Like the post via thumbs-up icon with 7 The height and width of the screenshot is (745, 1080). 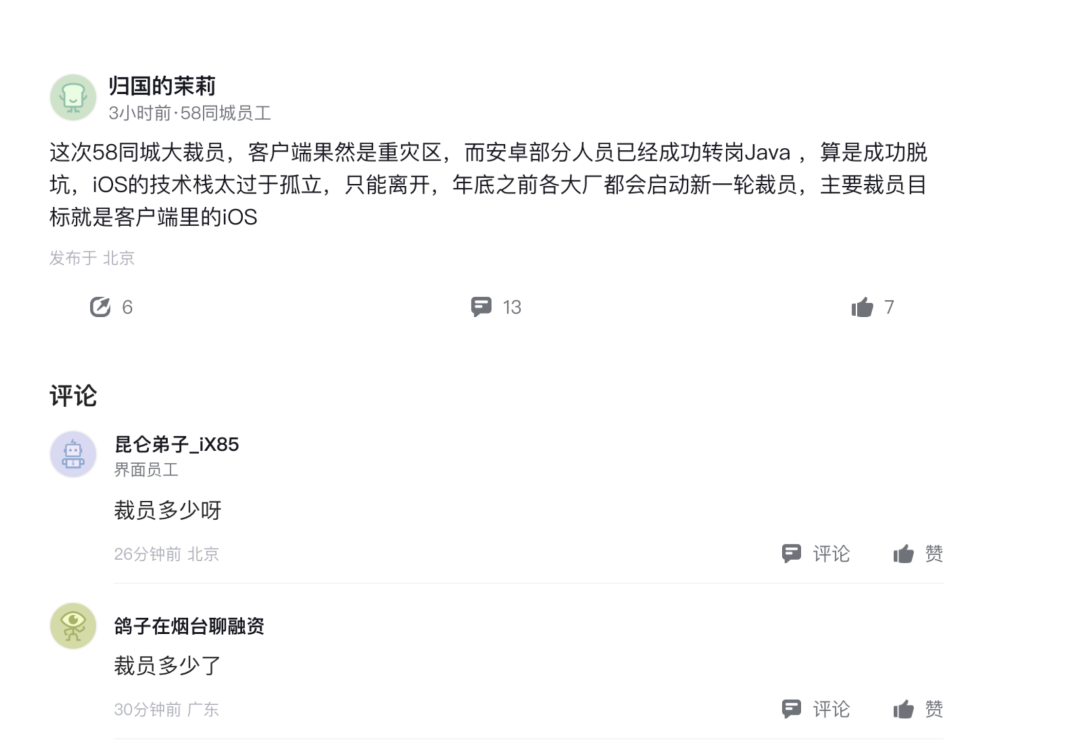[862, 306]
